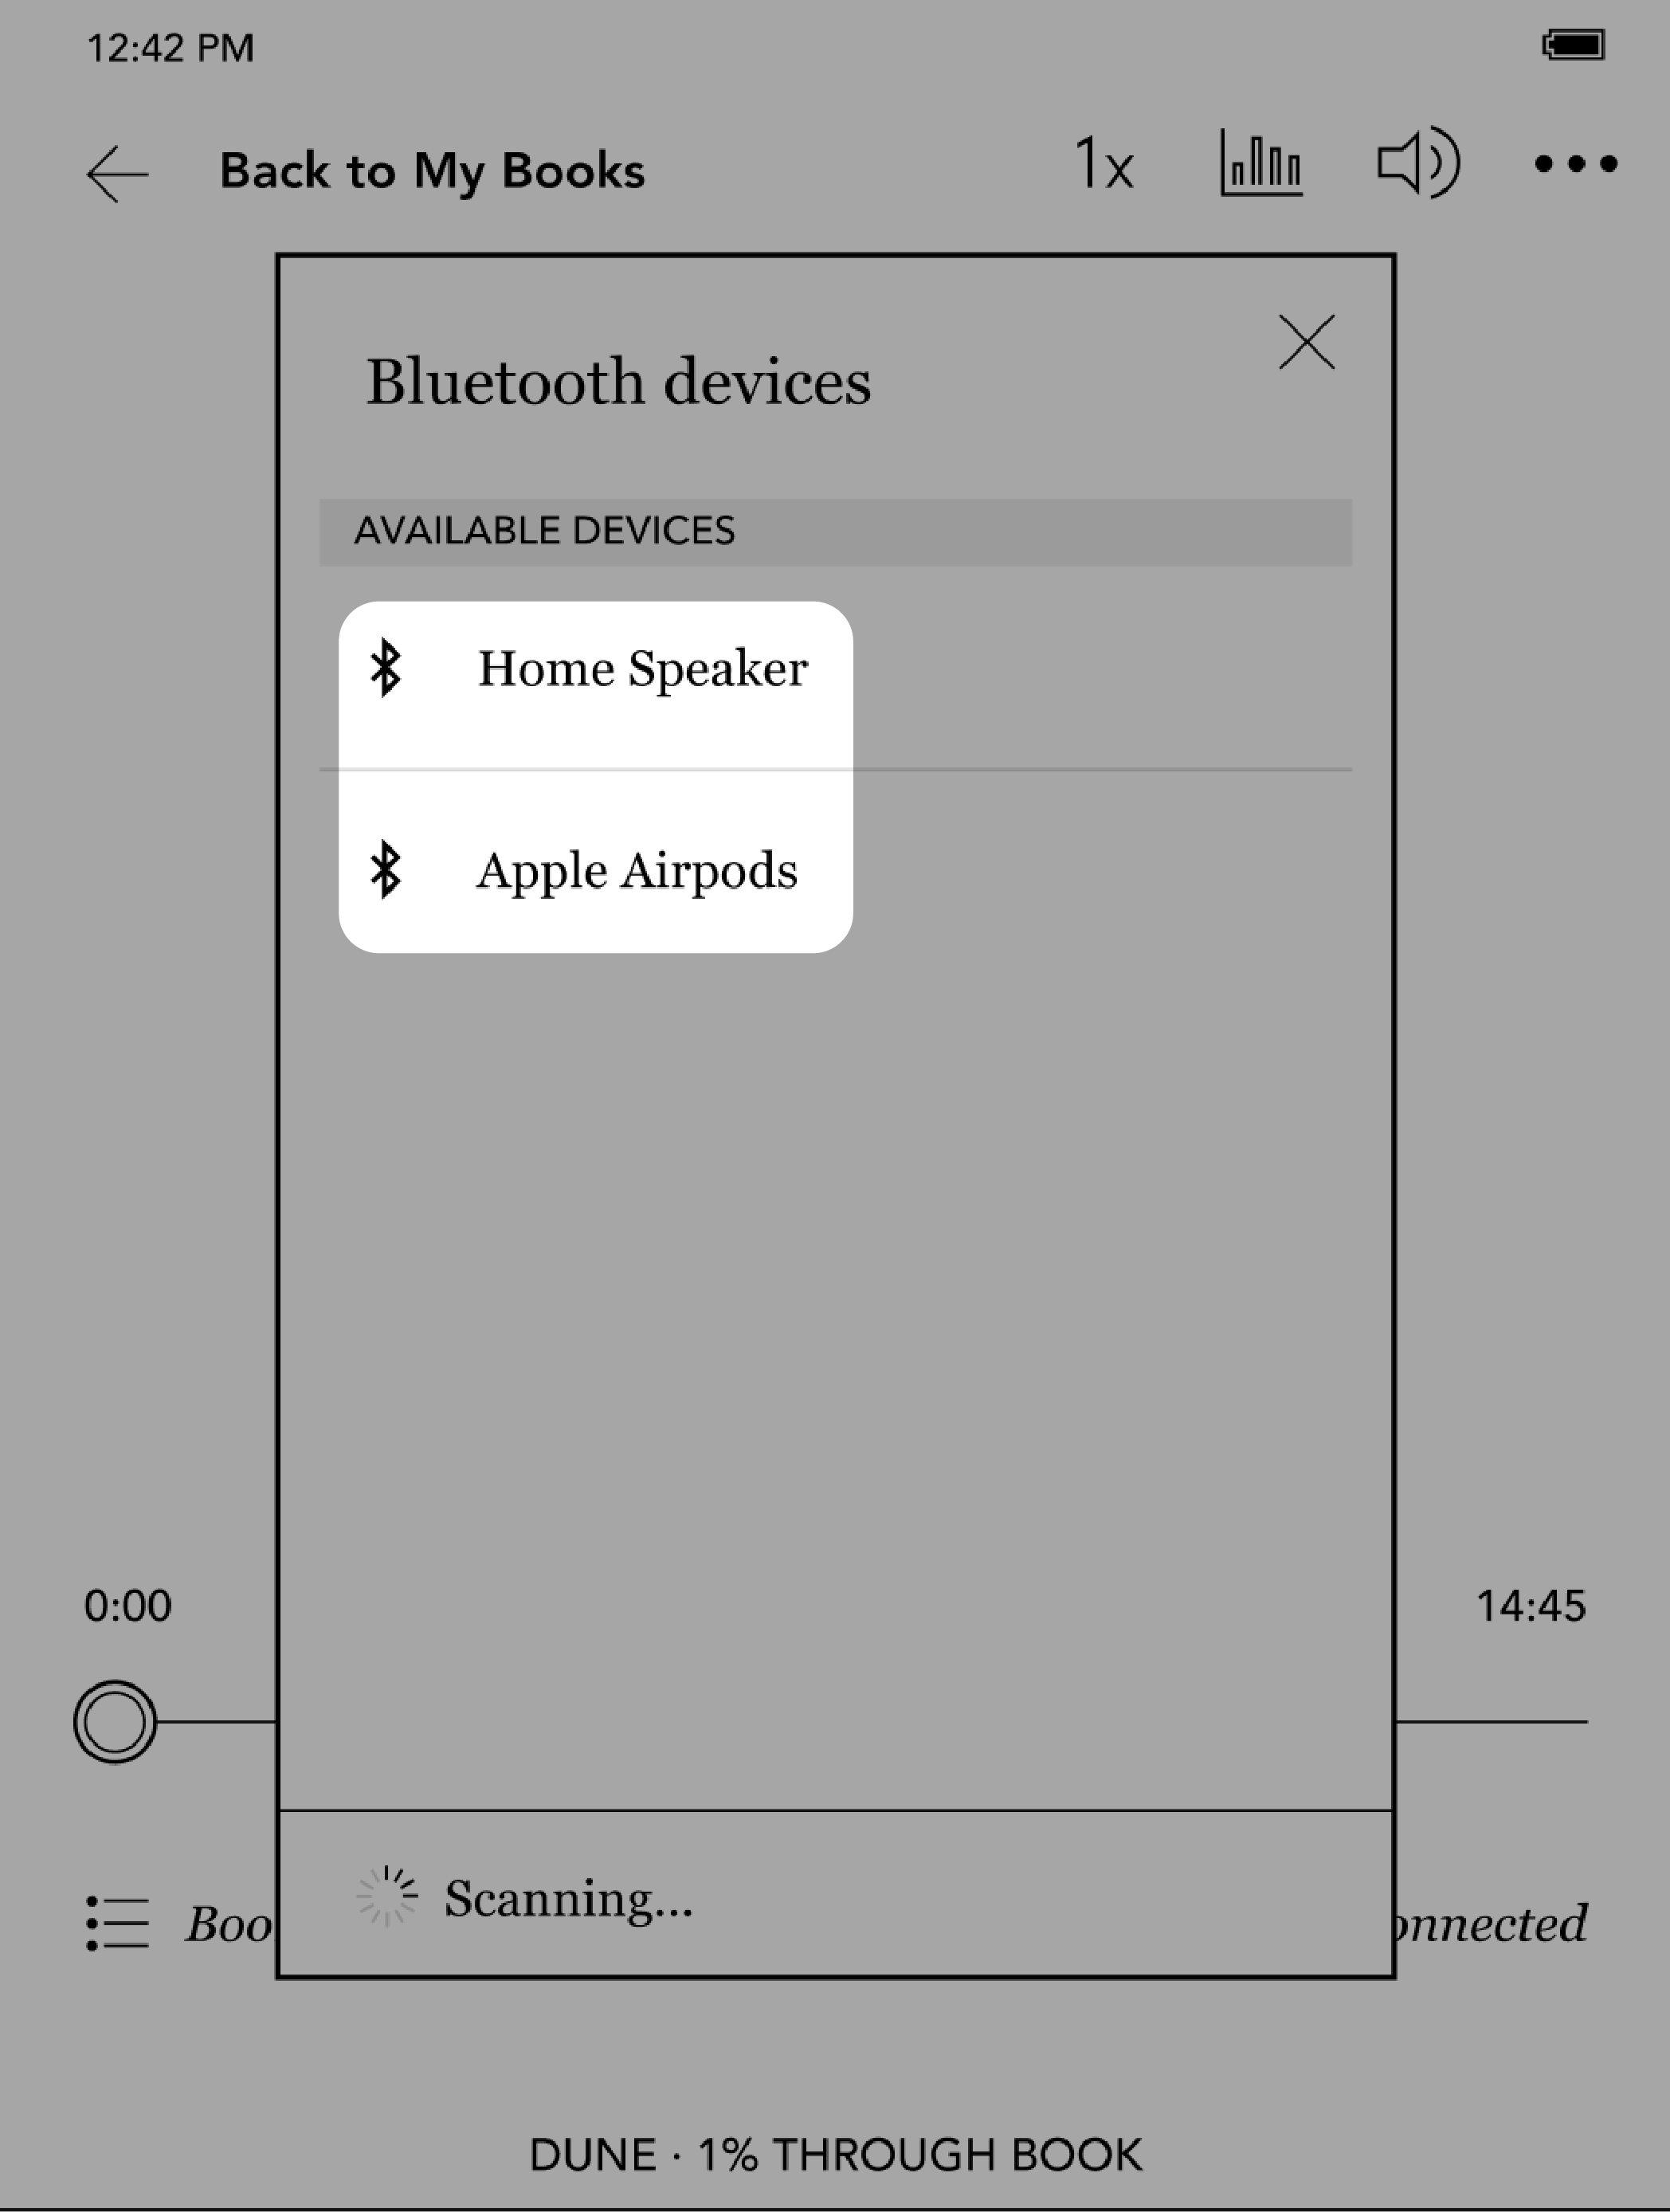Dismiss the Bluetooth devices popup
Viewport: 1670px width, 2212px height.
(x=1307, y=342)
